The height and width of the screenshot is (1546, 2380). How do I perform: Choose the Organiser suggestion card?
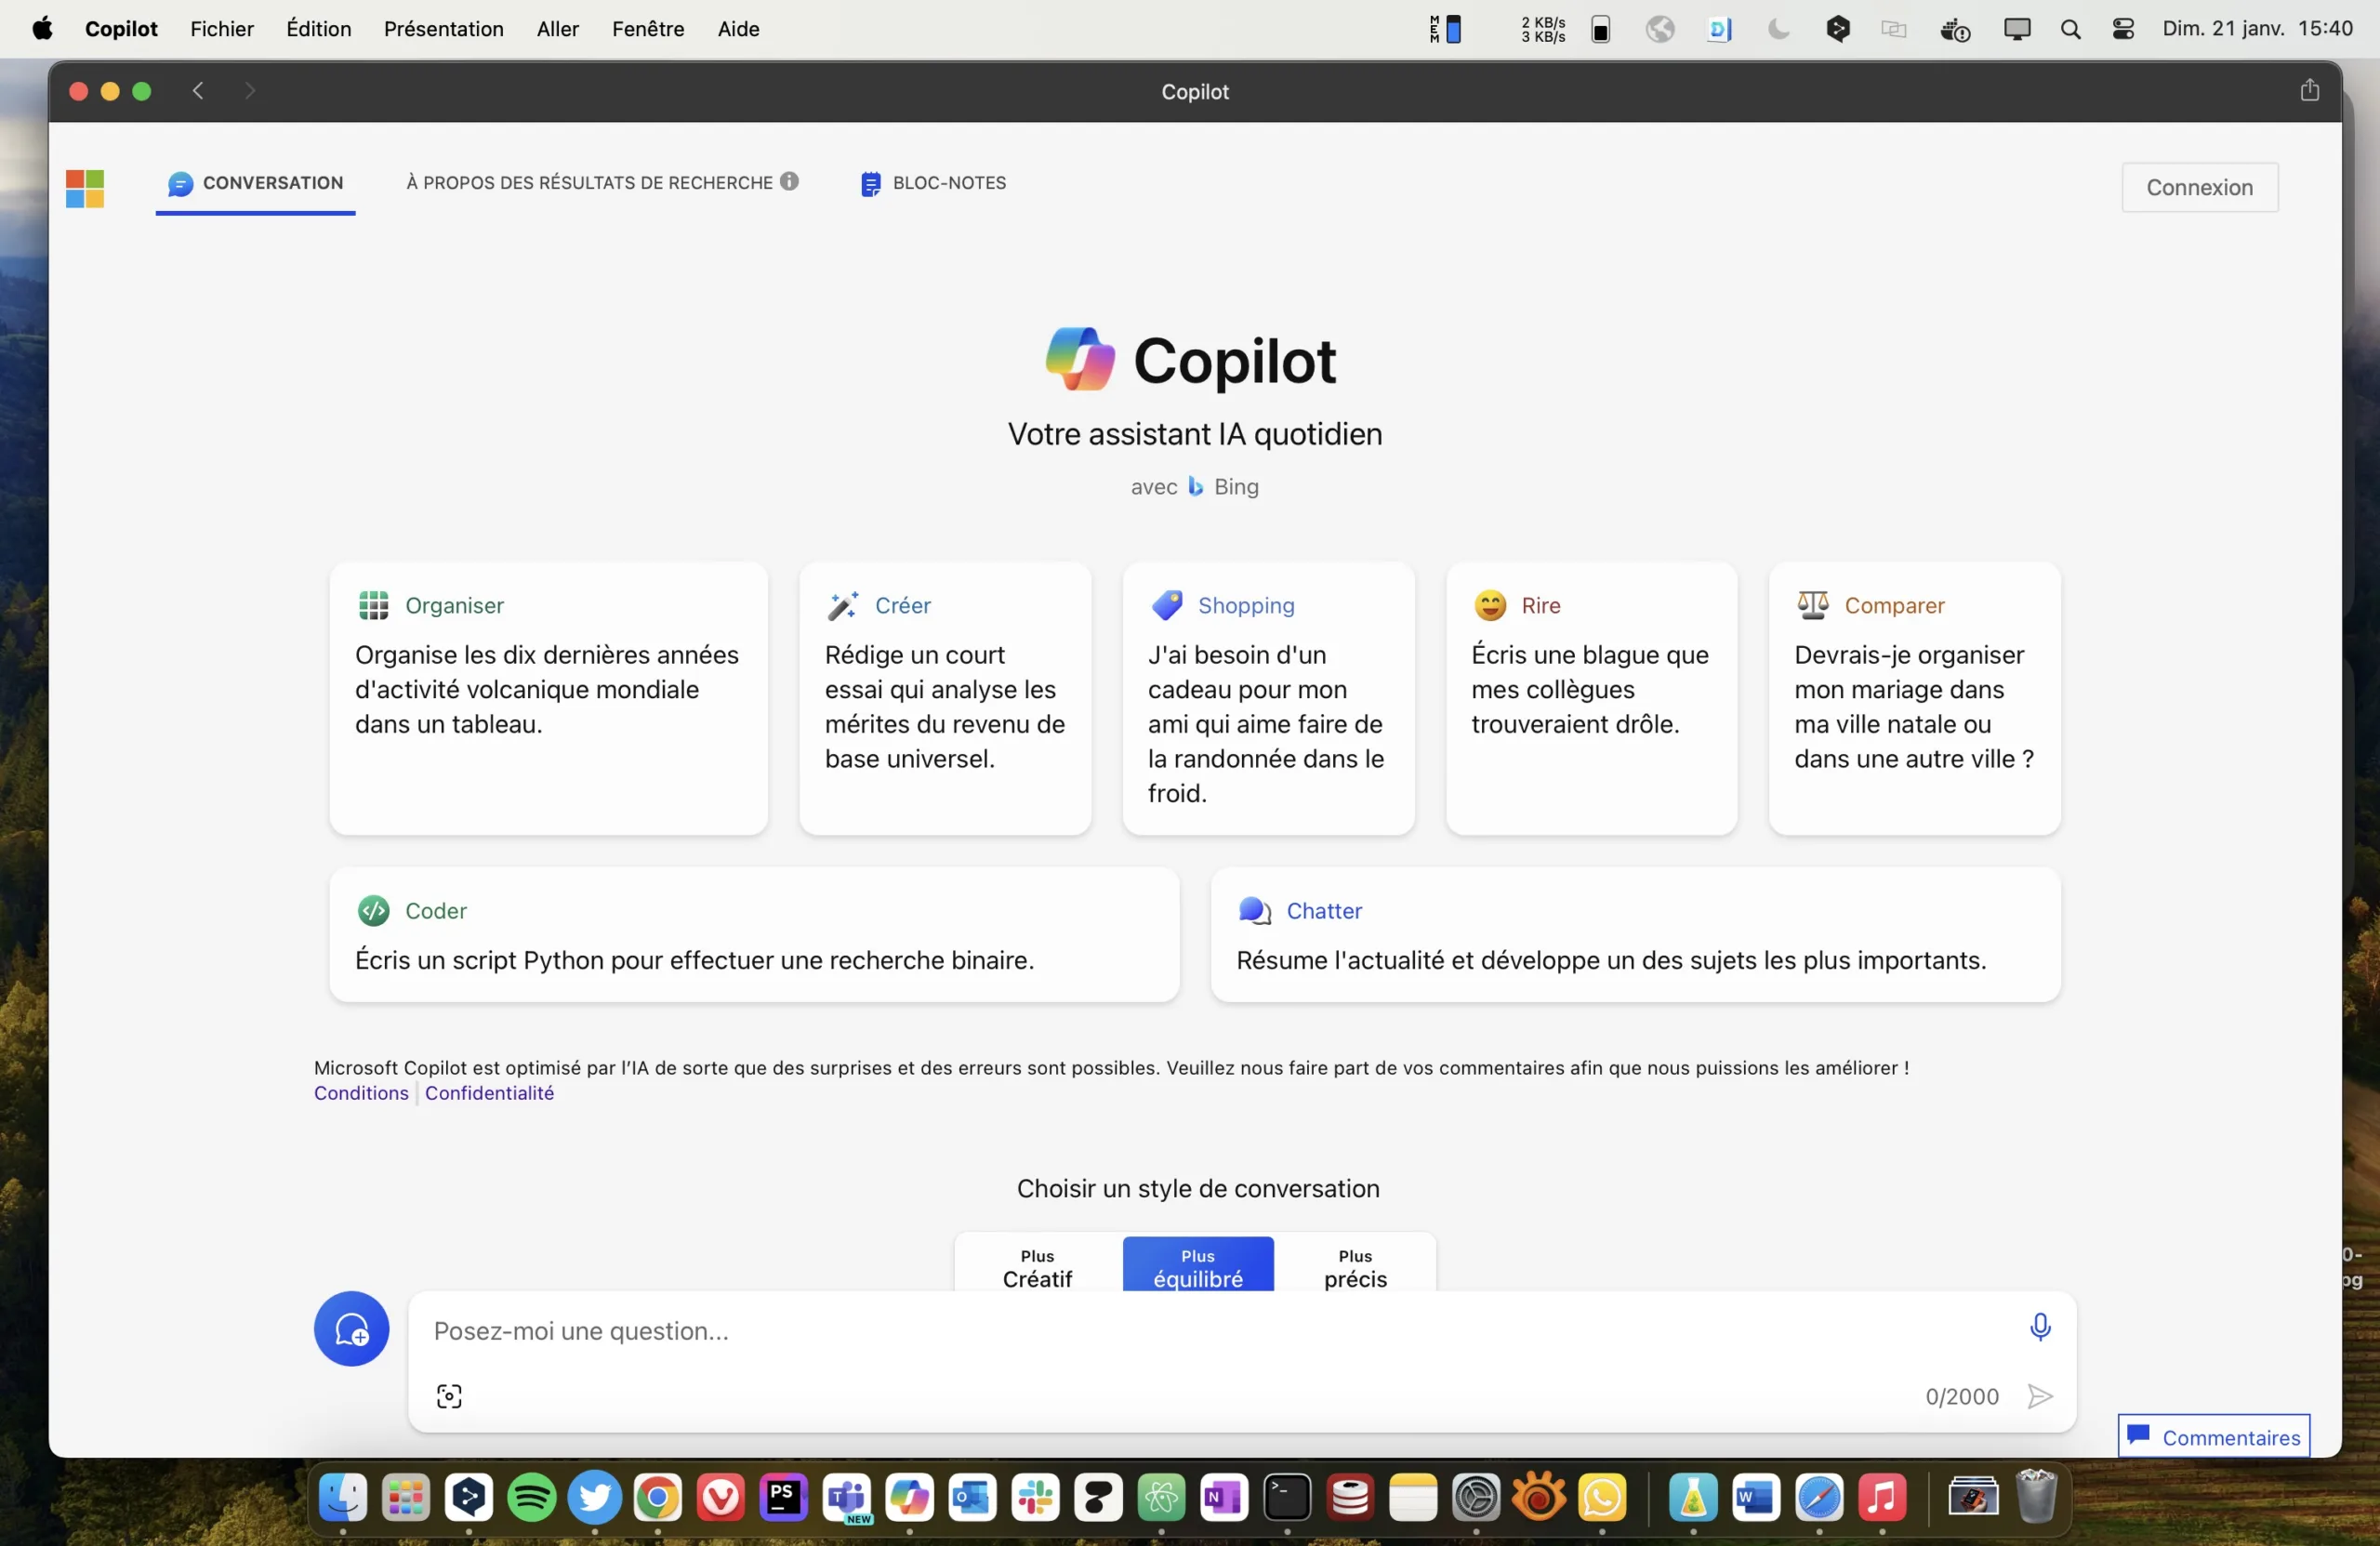[549, 698]
